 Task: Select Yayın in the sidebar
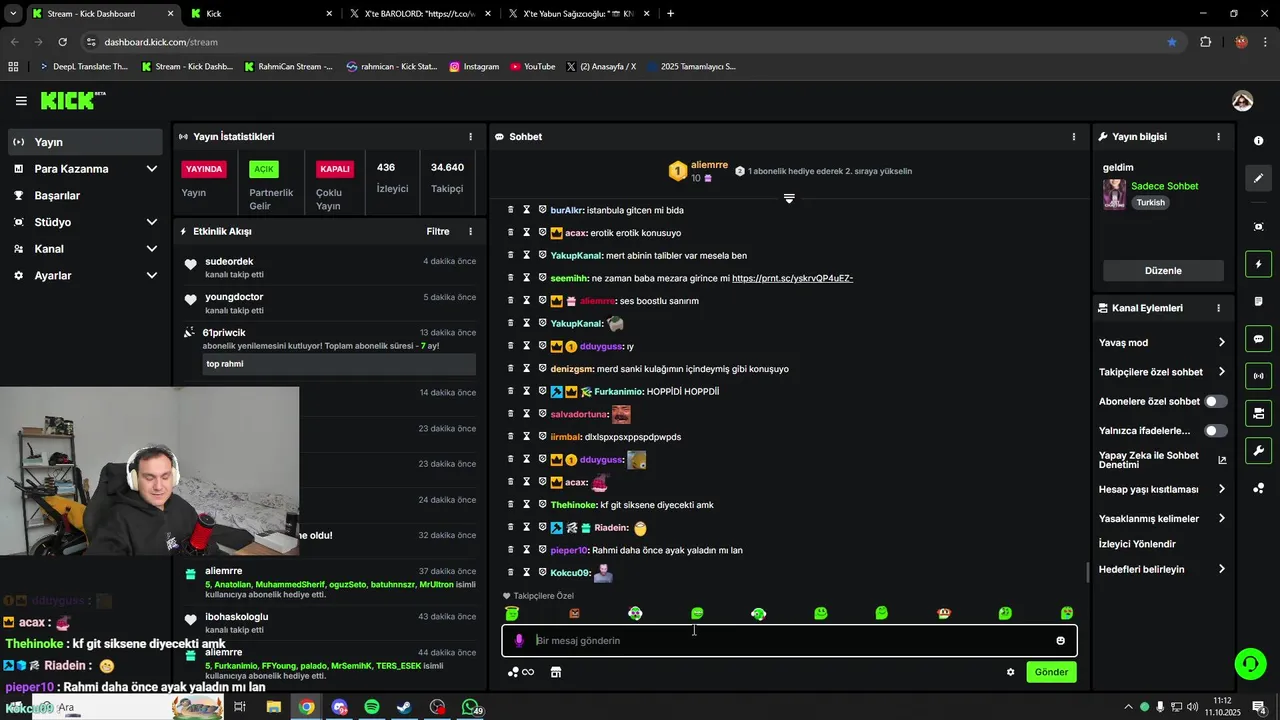[x=85, y=142]
